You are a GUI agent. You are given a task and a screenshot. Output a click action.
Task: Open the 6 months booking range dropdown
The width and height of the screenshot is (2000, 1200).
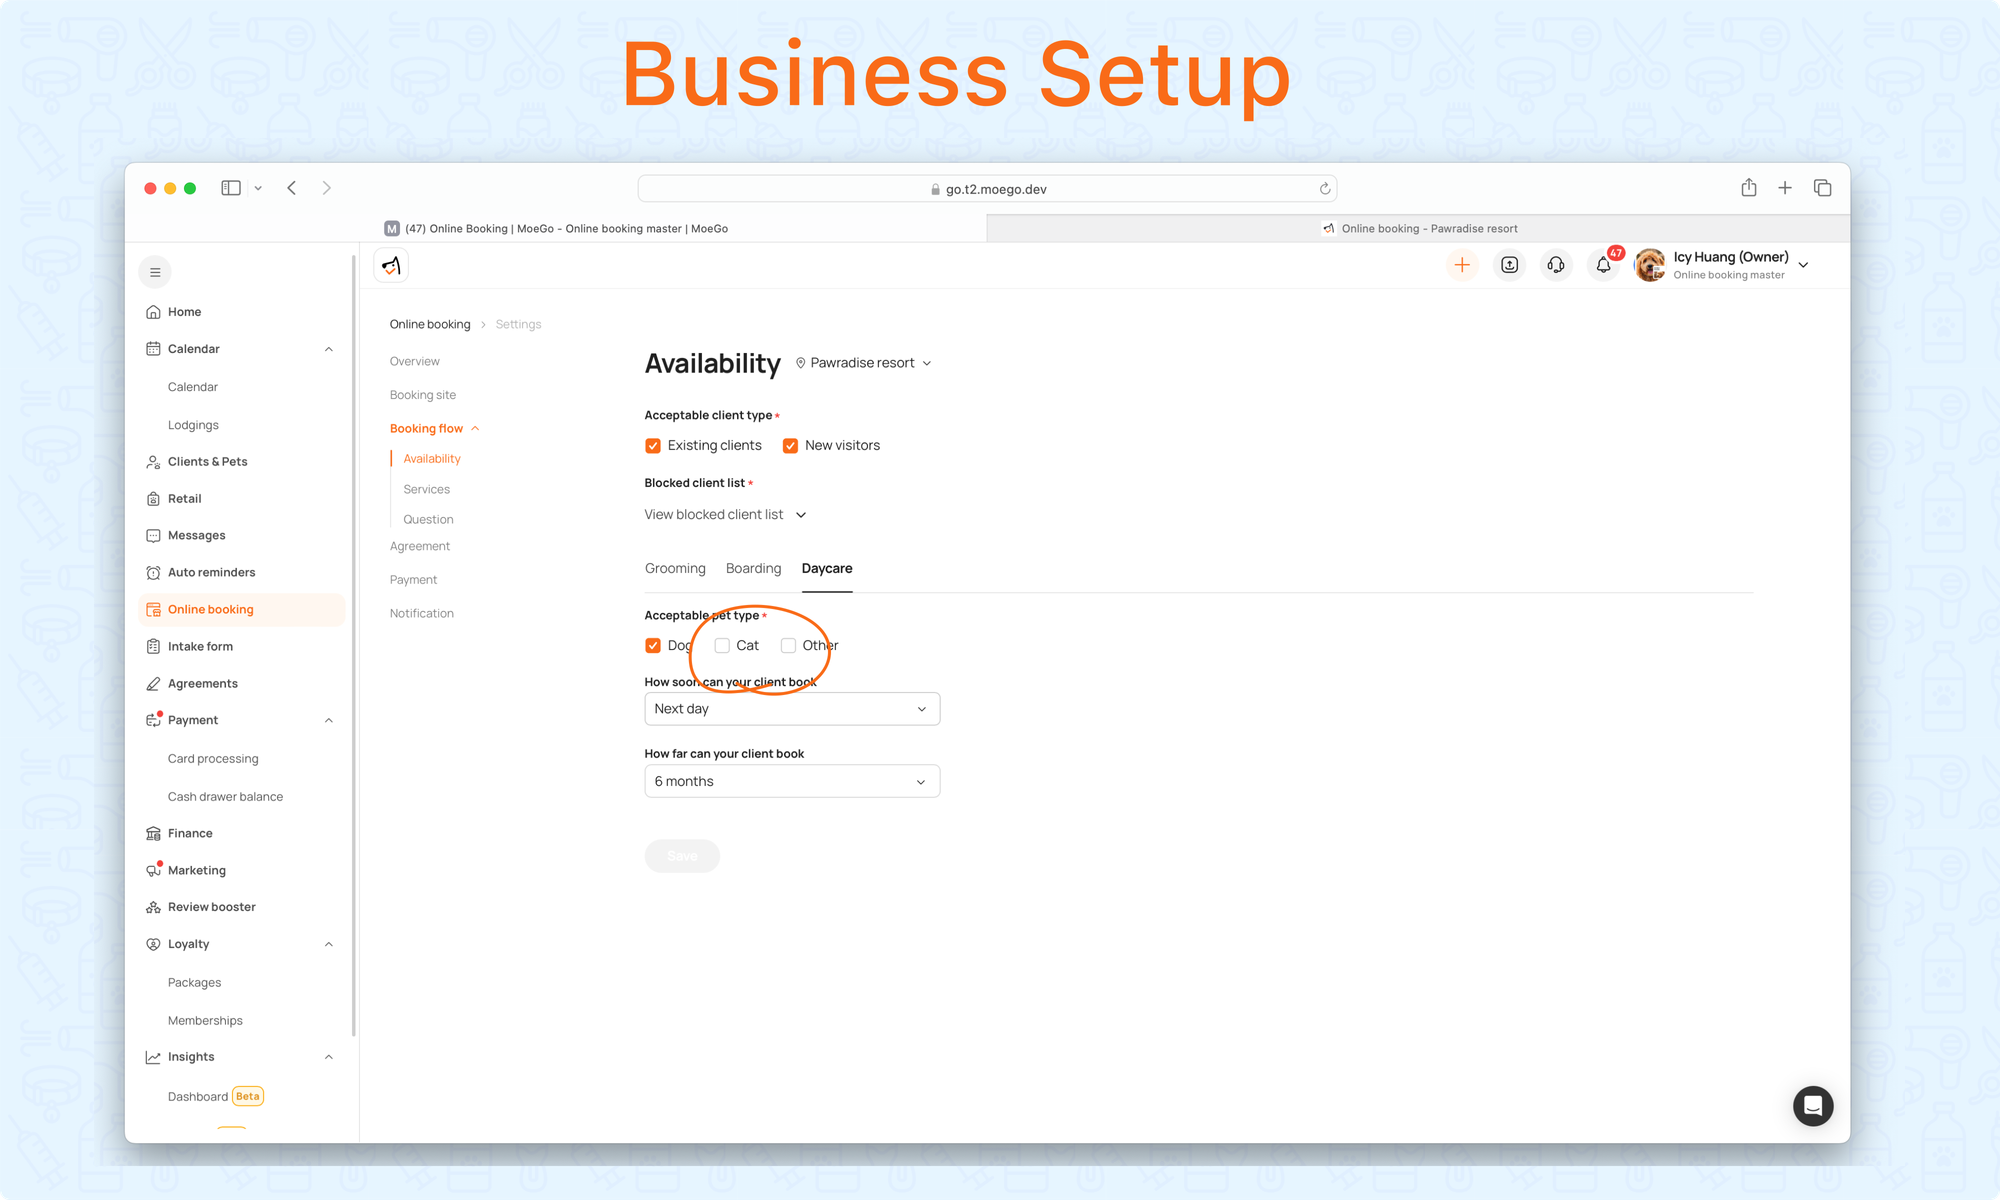[792, 781]
